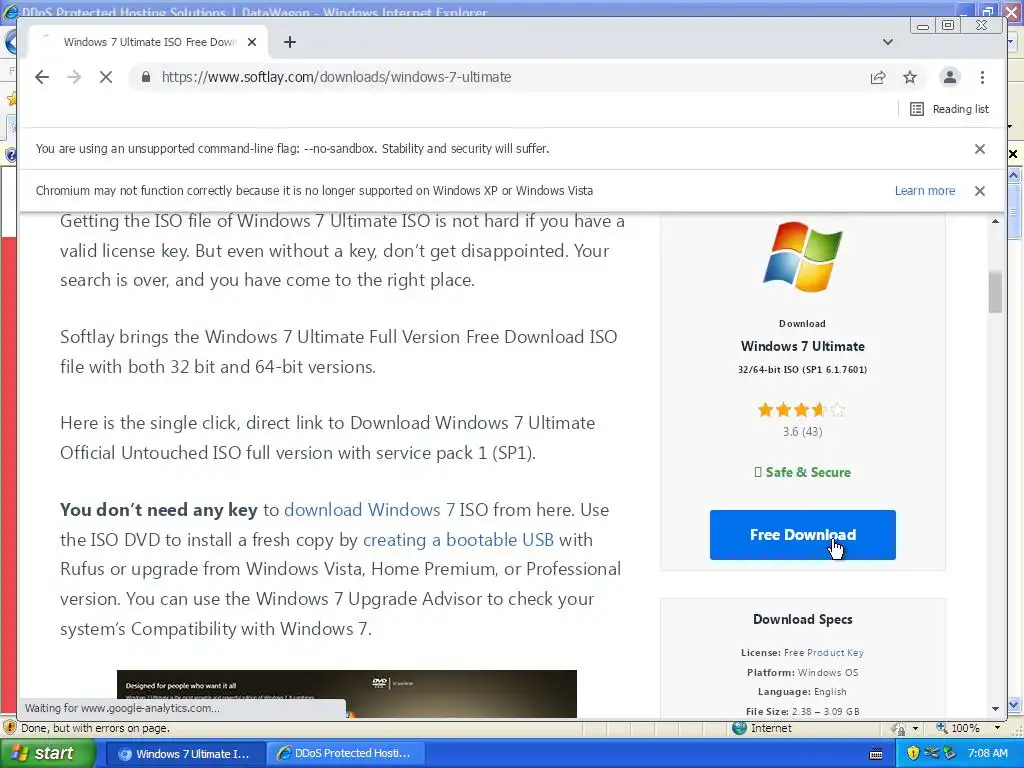Viewport: 1024px width, 768px height.
Task: Open the Chromium three-dot menu
Action: click(982, 77)
